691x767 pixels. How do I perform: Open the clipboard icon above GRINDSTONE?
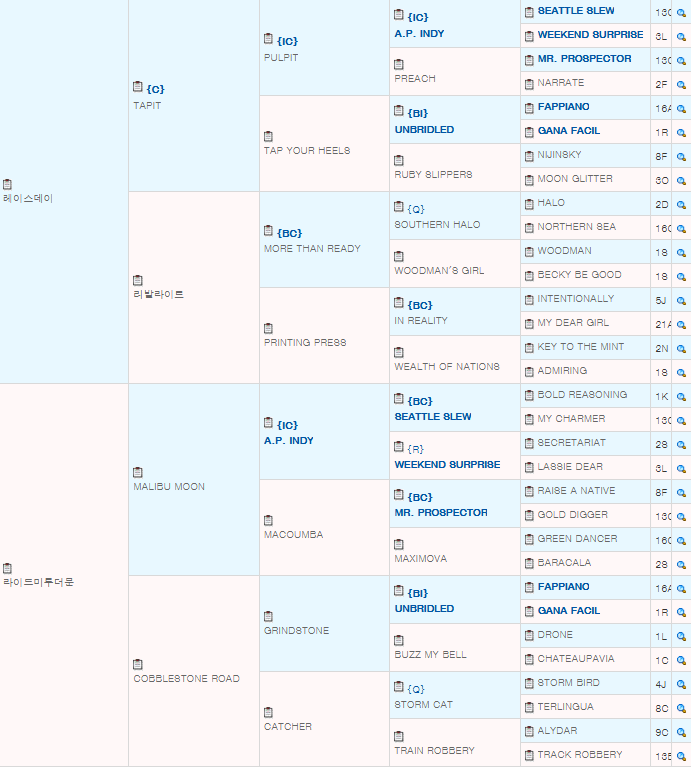point(268,616)
